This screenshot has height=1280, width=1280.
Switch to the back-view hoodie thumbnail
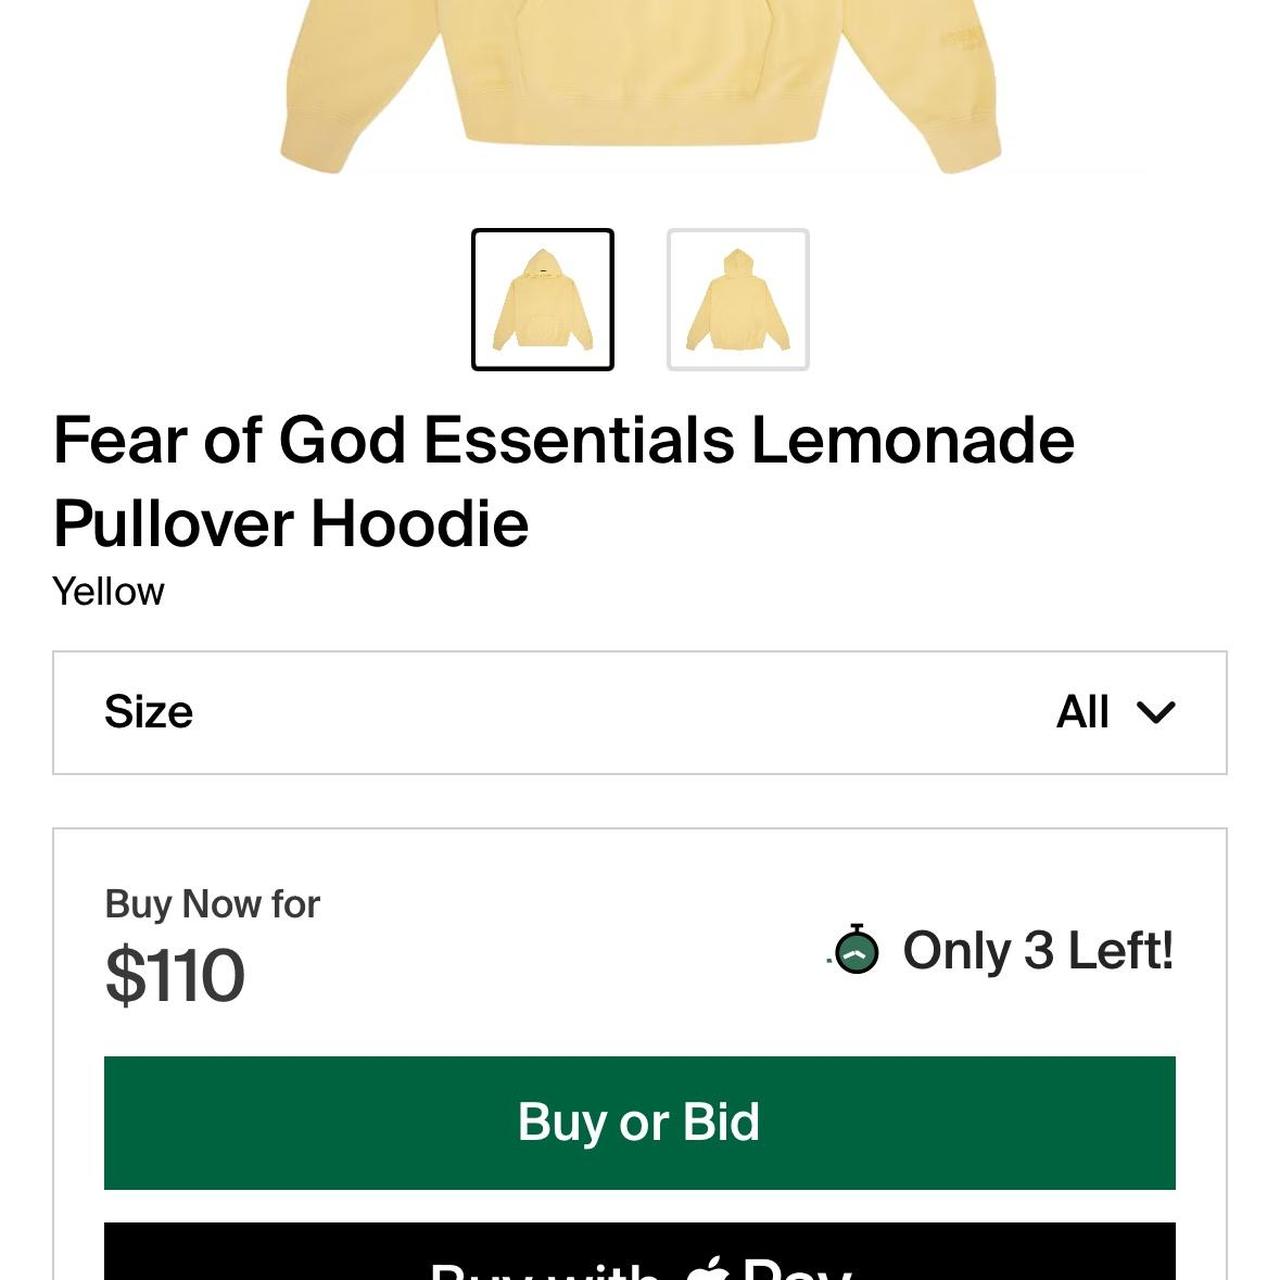pos(738,299)
